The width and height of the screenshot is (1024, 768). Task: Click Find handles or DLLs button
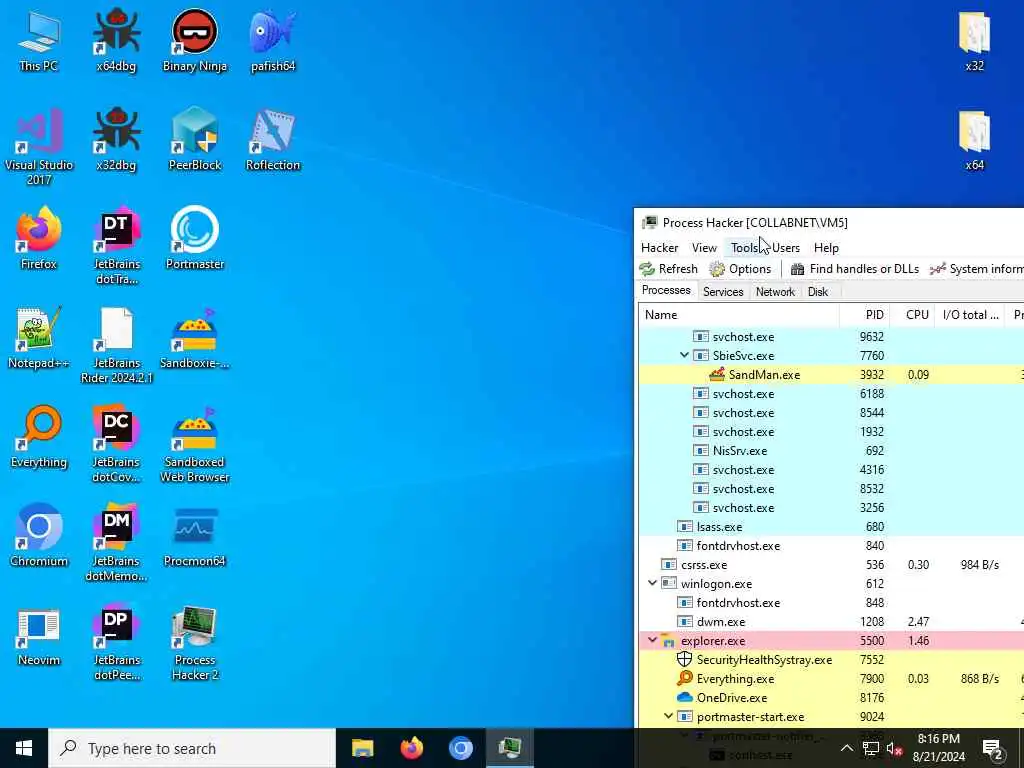[x=855, y=269]
